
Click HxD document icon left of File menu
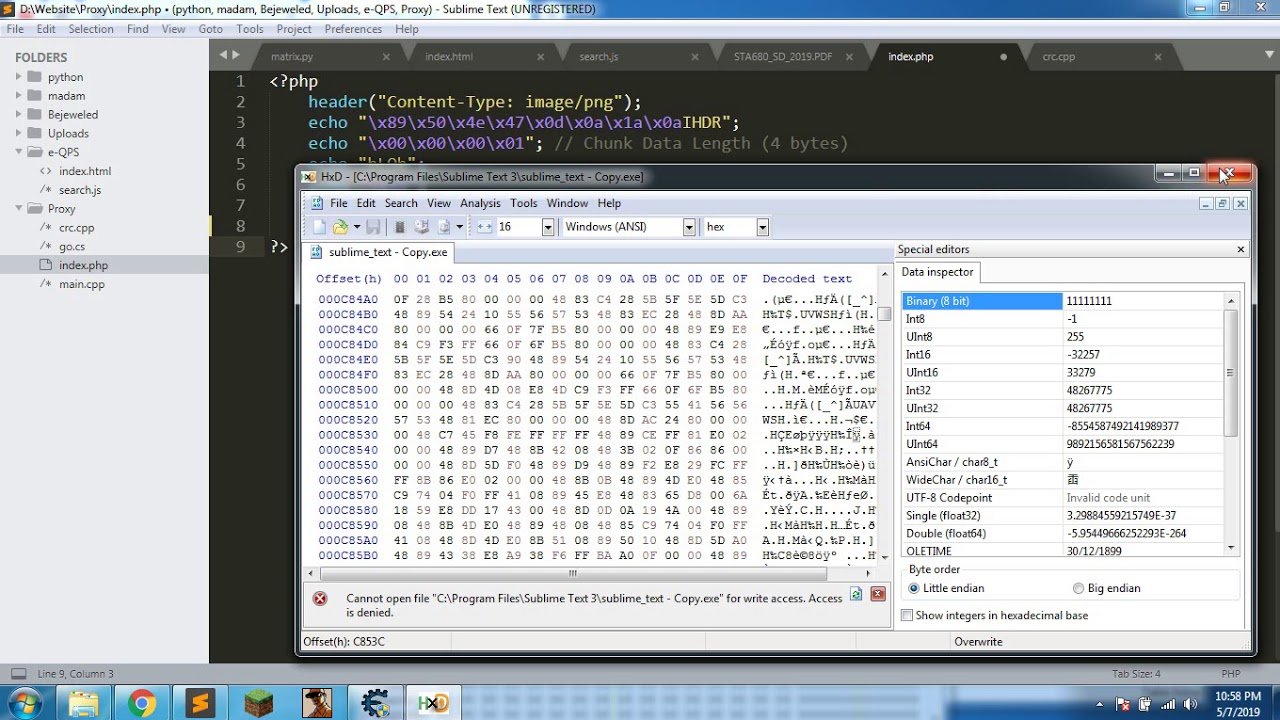click(x=317, y=203)
